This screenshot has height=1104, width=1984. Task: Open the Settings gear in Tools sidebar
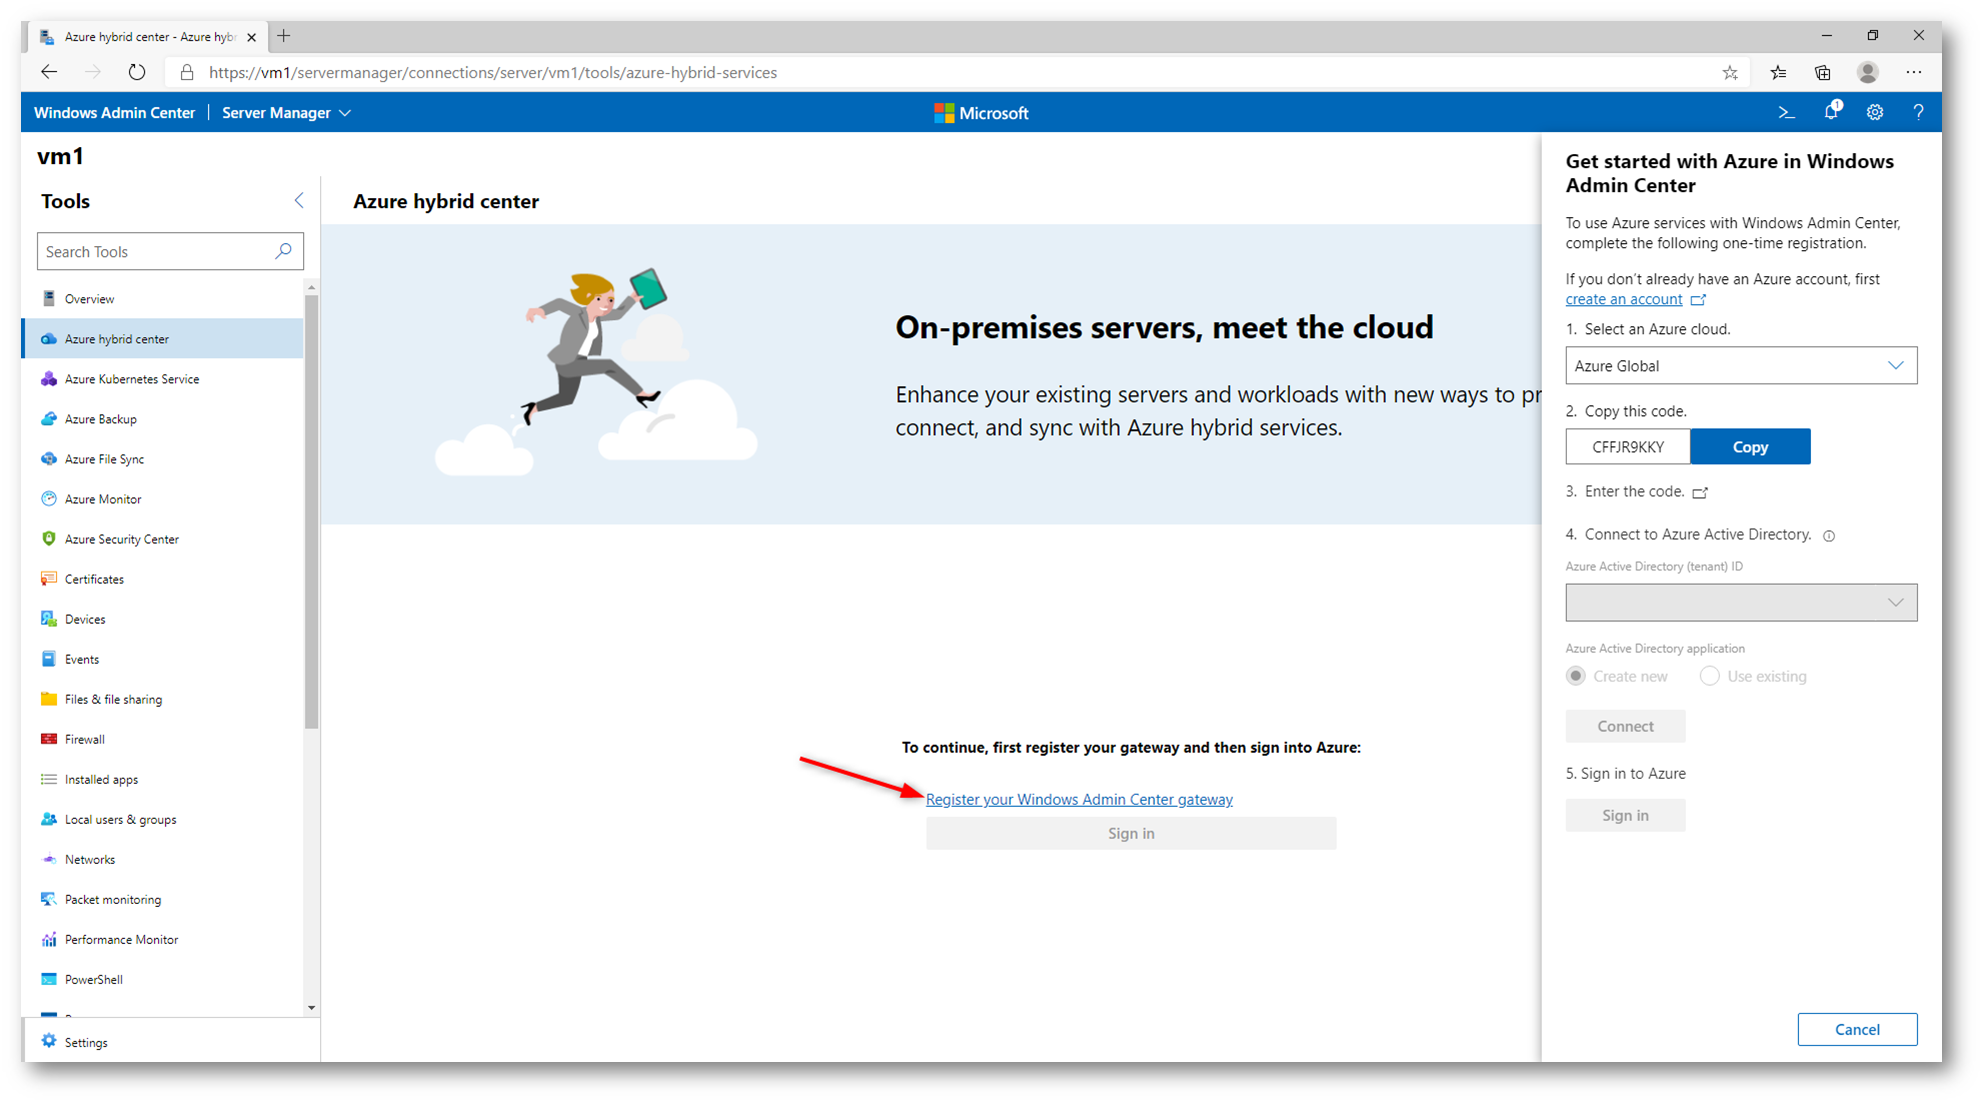49,1041
